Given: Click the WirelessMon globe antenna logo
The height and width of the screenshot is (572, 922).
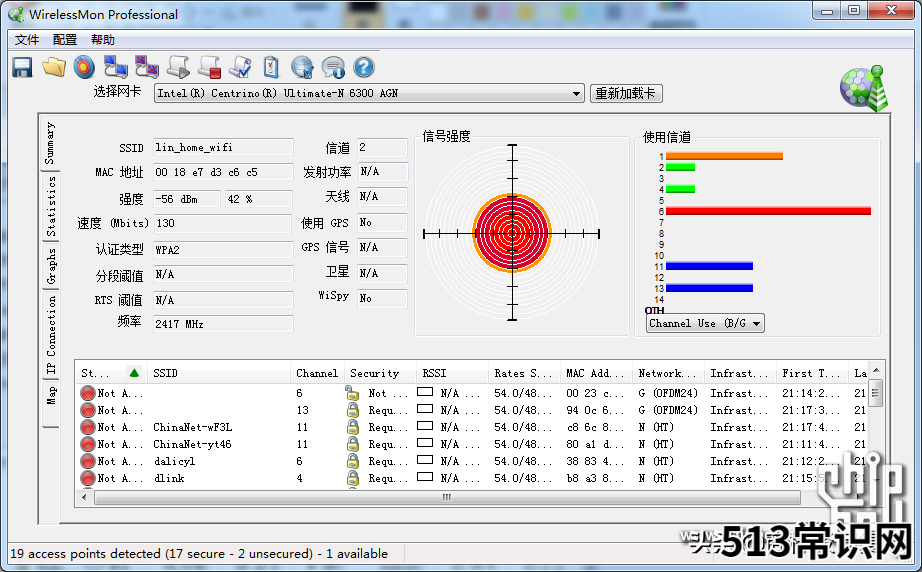Looking at the screenshot, I should [x=864, y=89].
